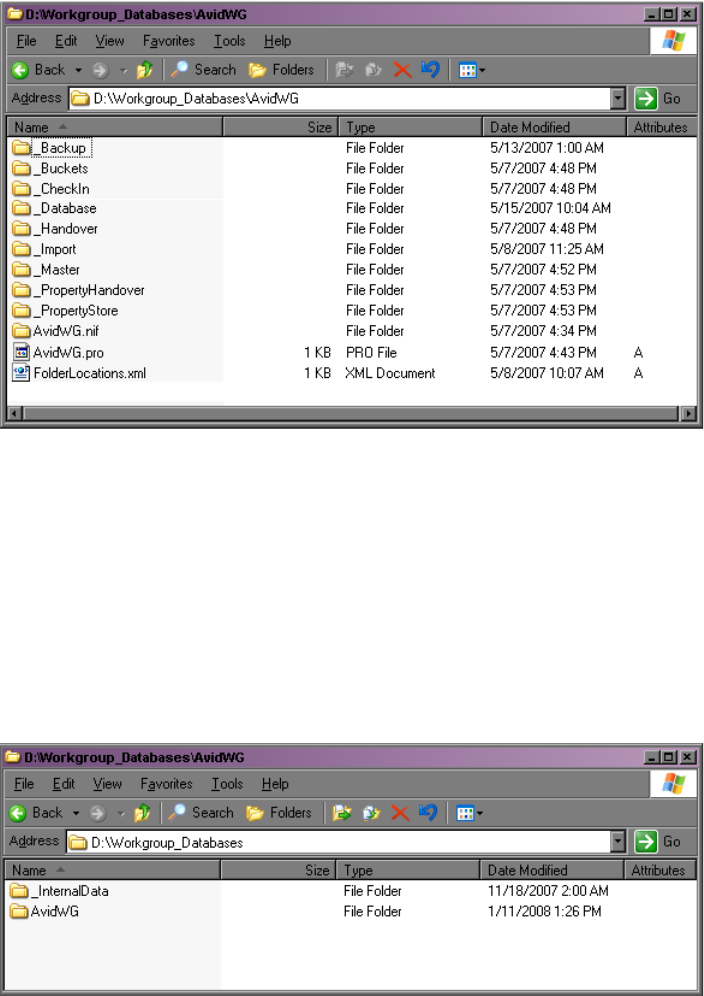The width and height of the screenshot is (704, 996).
Task: Open Favorites menu in upper window
Action: (x=168, y=41)
